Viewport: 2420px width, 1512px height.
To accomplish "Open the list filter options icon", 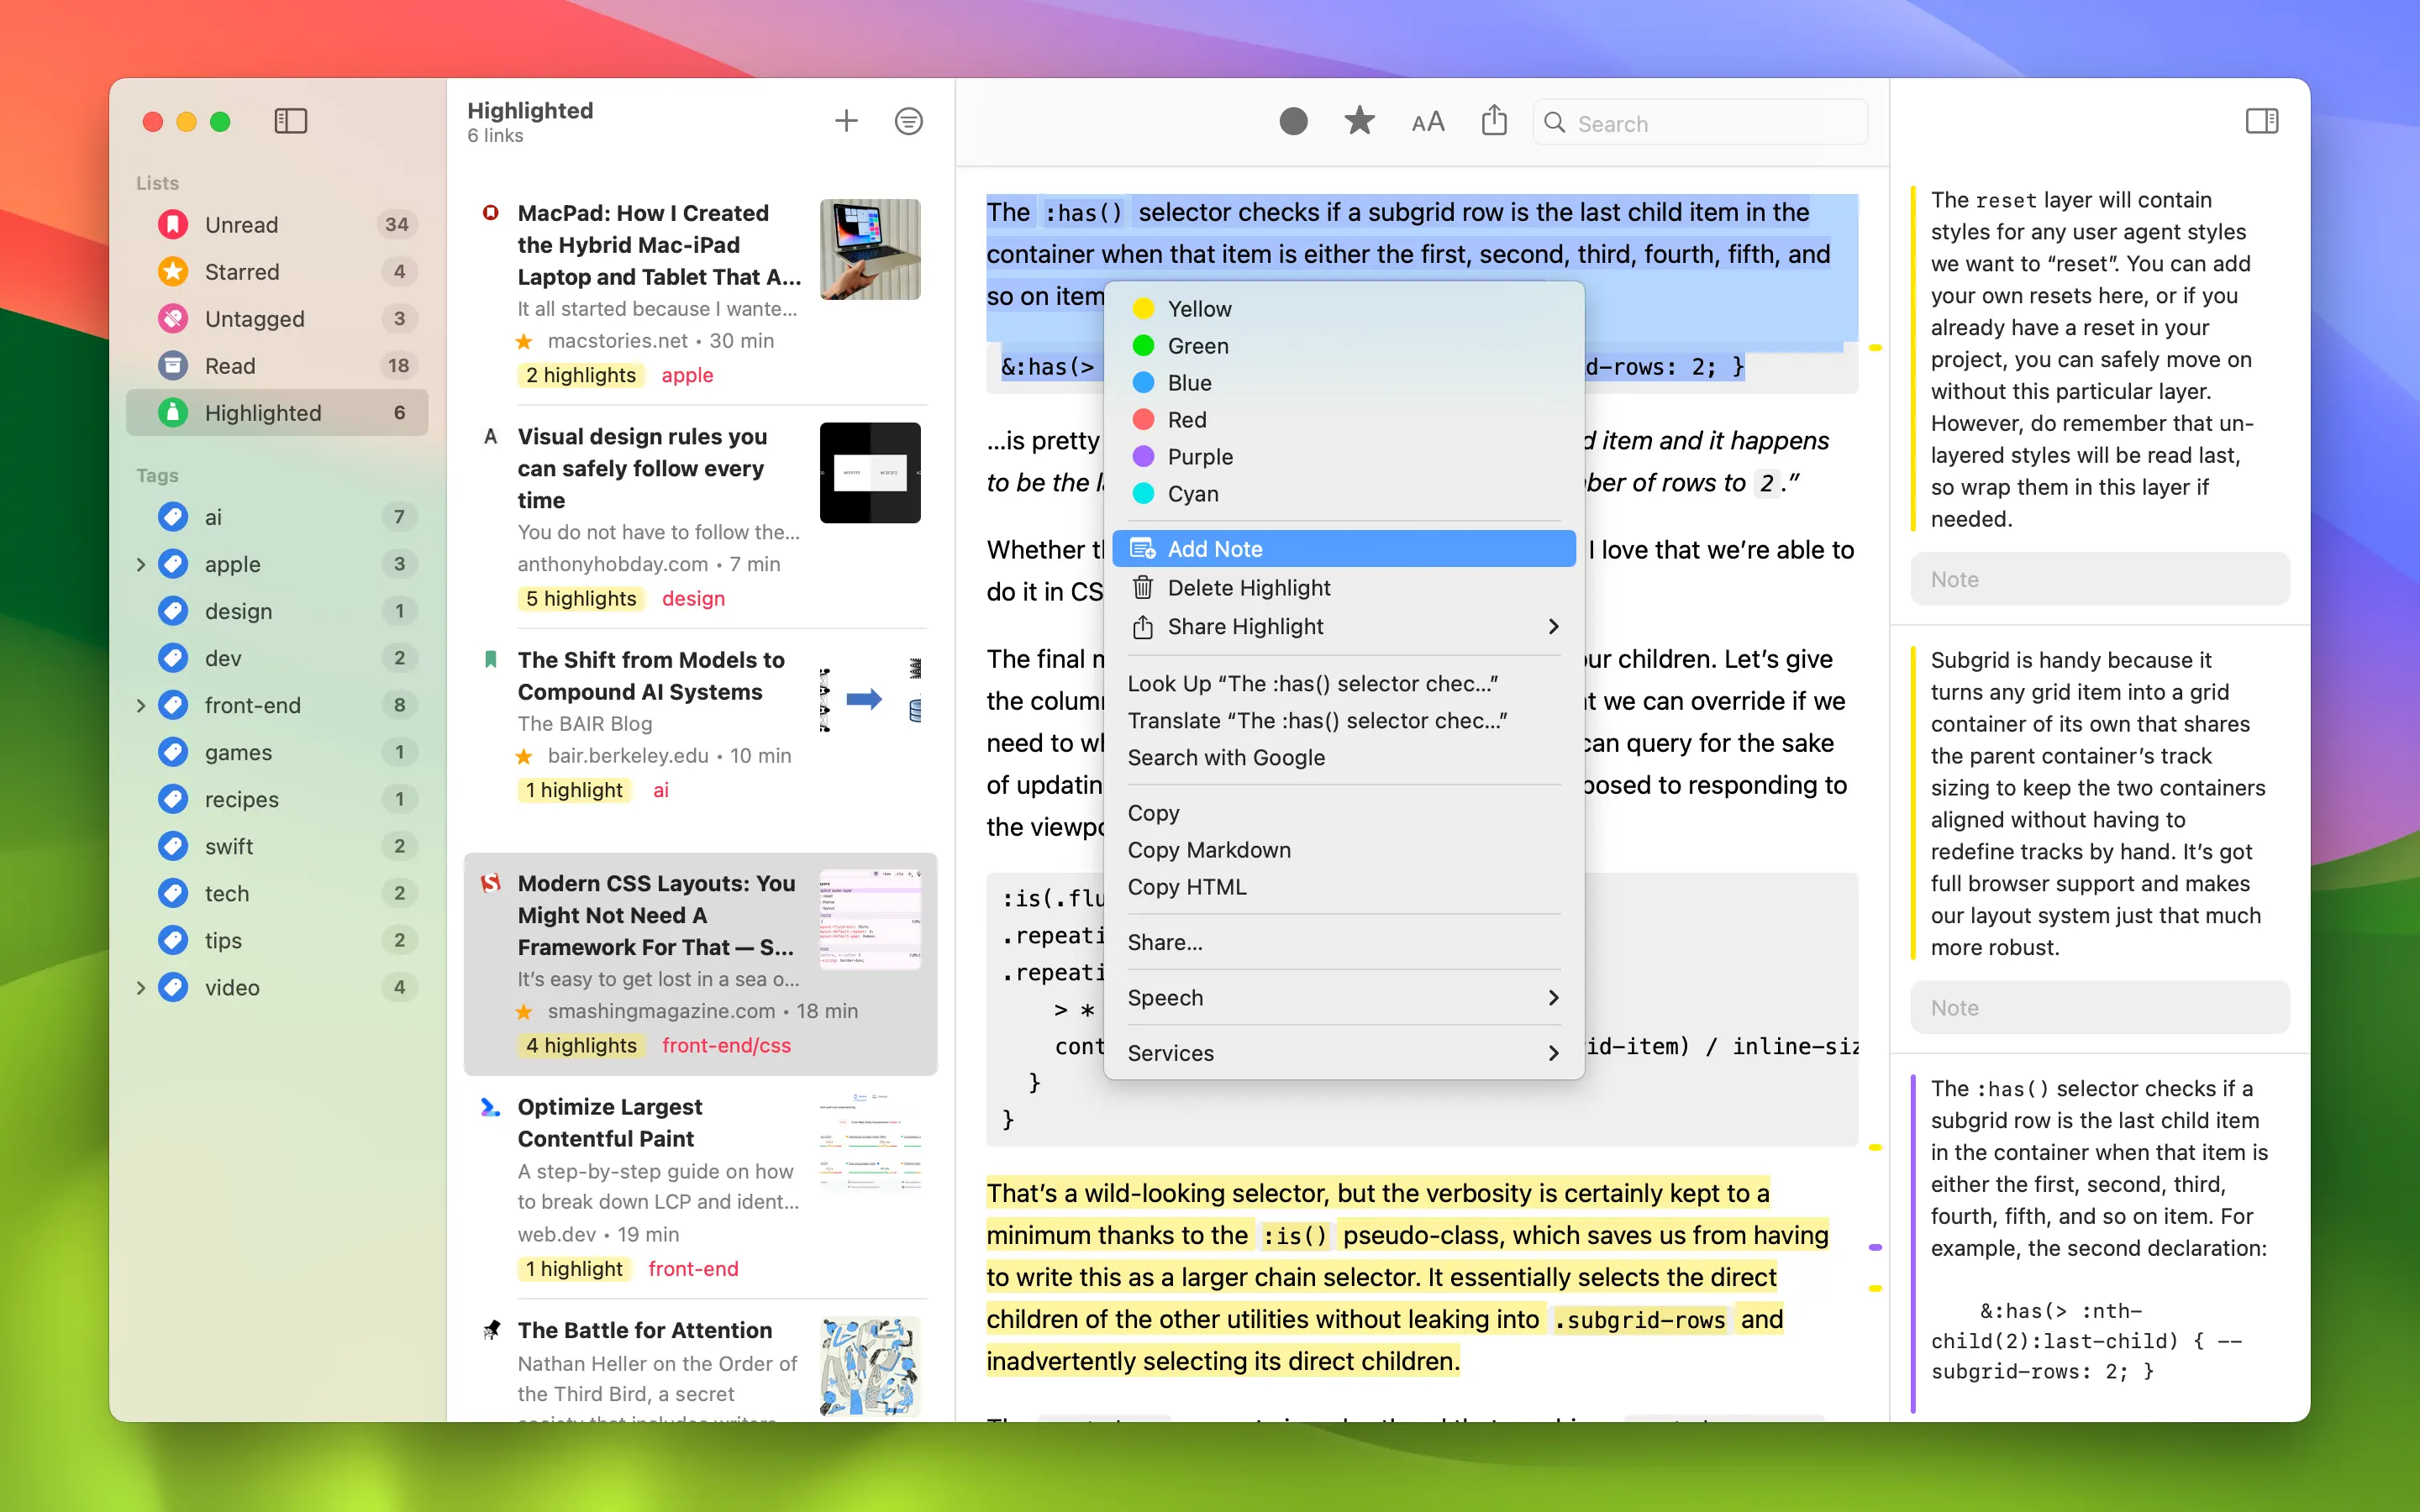I will (908, 121).
